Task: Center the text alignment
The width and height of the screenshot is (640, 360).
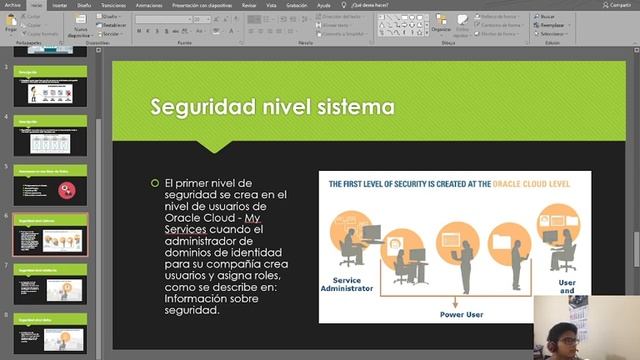Action: pyautogui.click(x=261, y=31)
